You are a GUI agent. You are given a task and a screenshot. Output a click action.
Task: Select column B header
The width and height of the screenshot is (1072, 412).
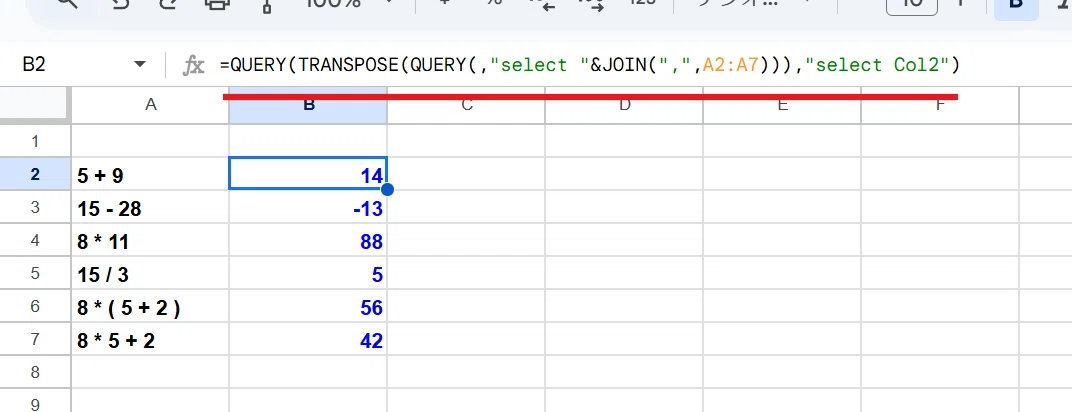(308, 105)
